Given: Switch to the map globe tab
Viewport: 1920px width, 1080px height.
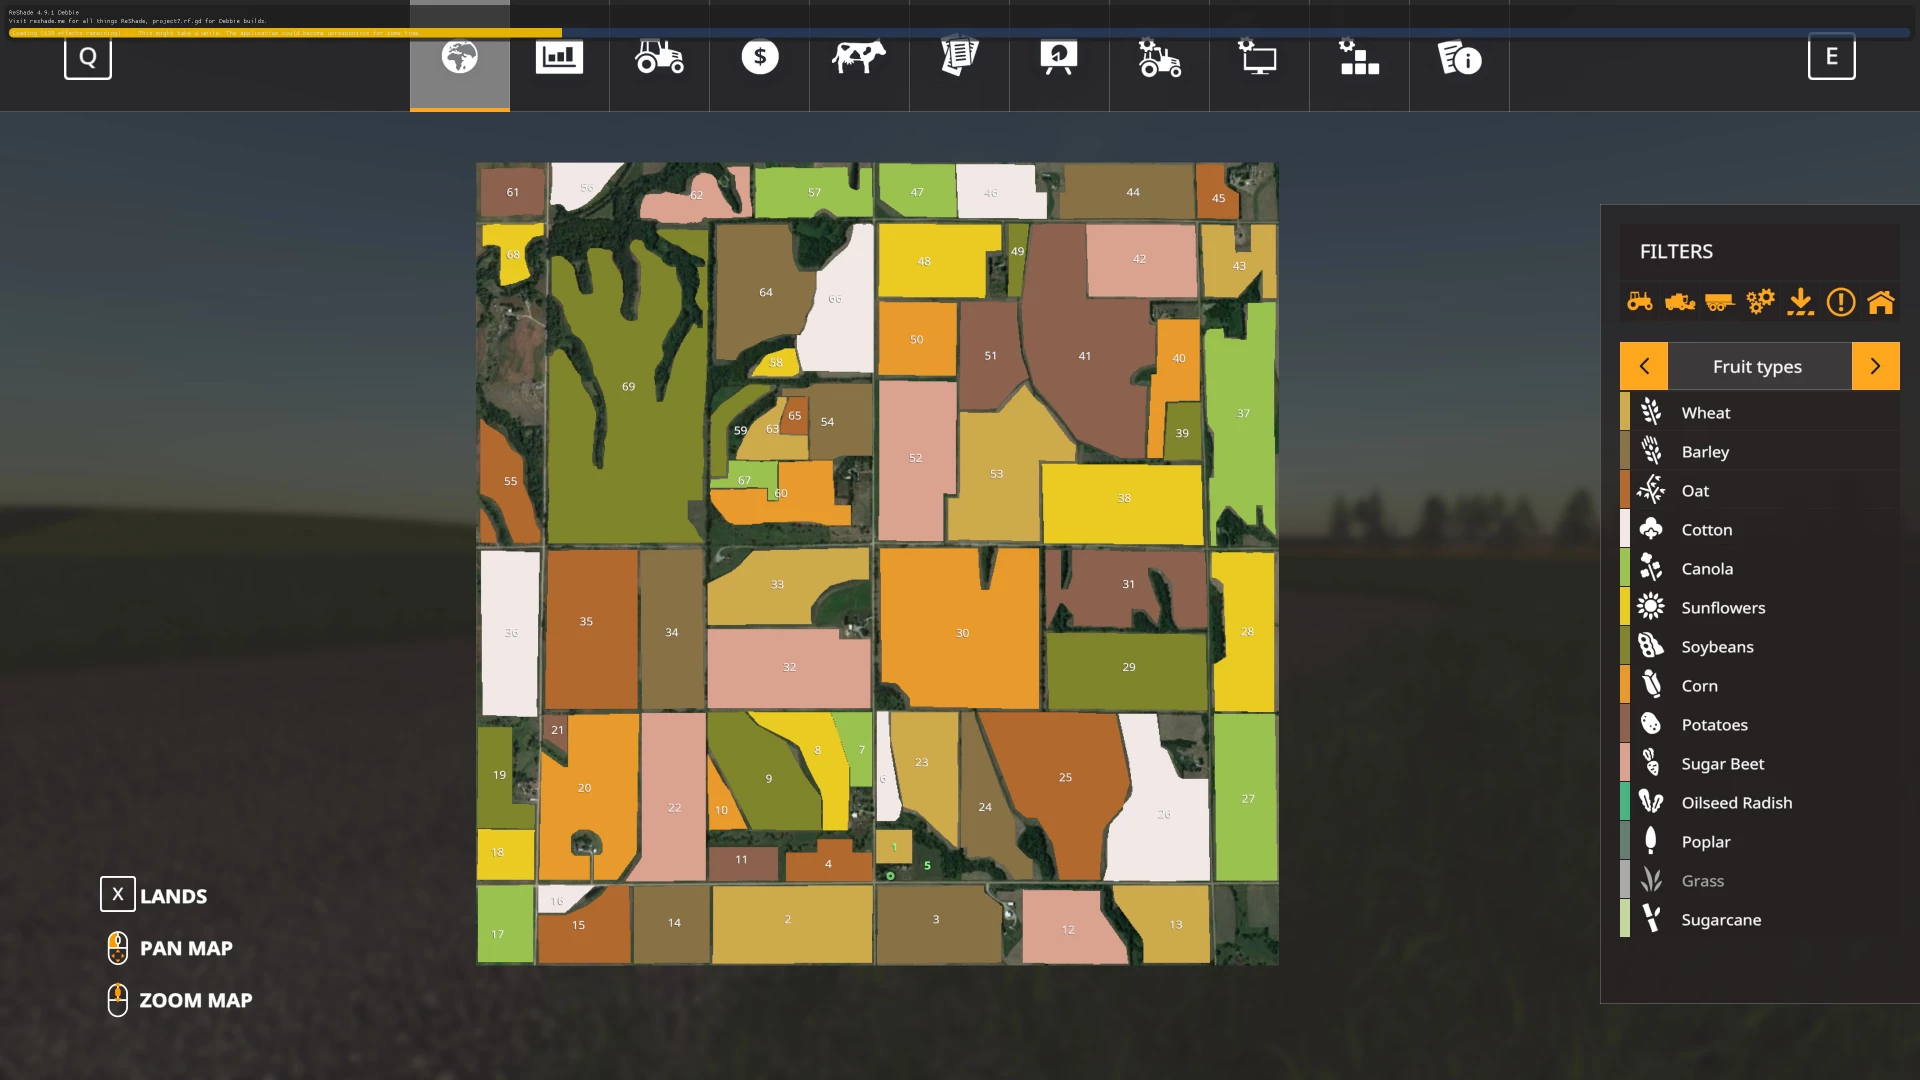Looking at the screenshot, I should (x=460, y=58).
